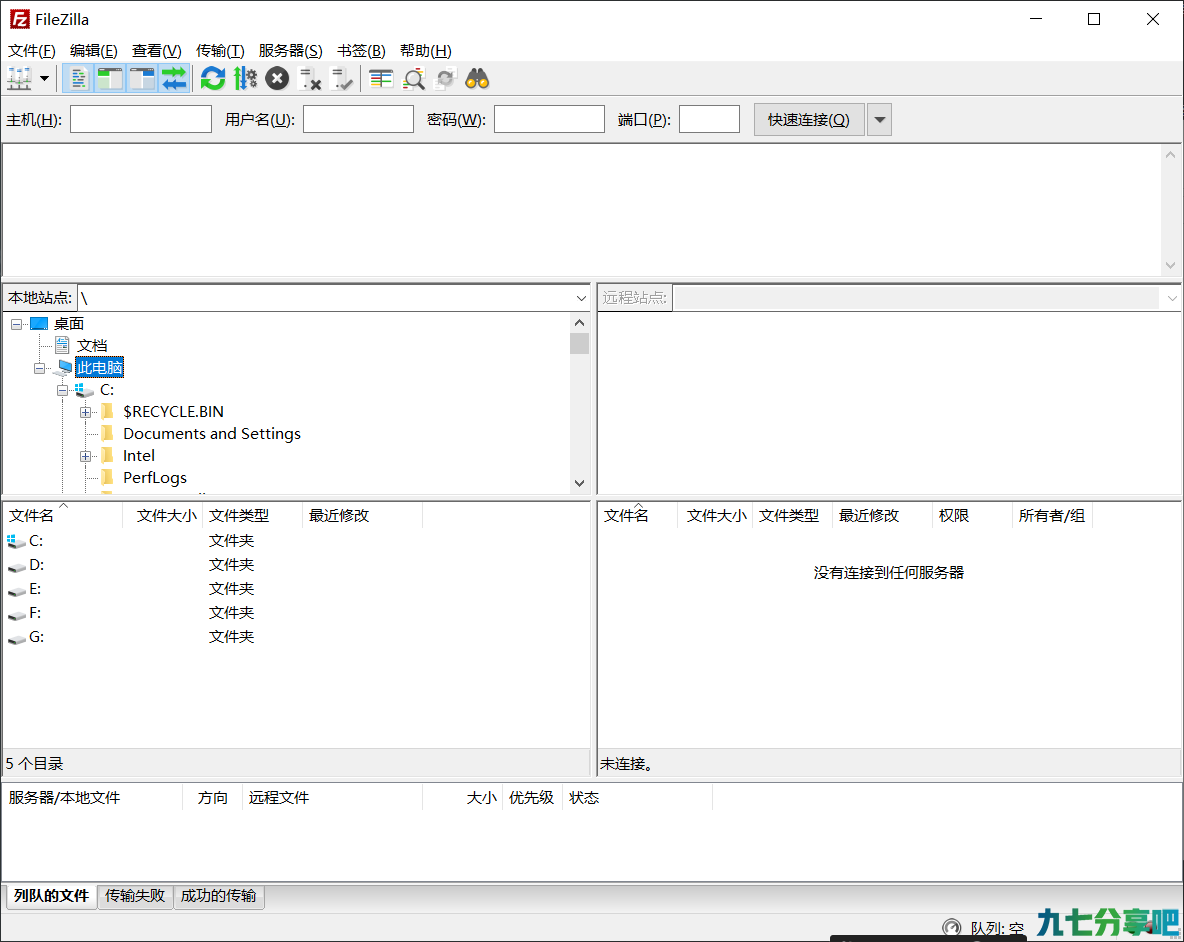Expand the Intel folder node

pos(85,456)
